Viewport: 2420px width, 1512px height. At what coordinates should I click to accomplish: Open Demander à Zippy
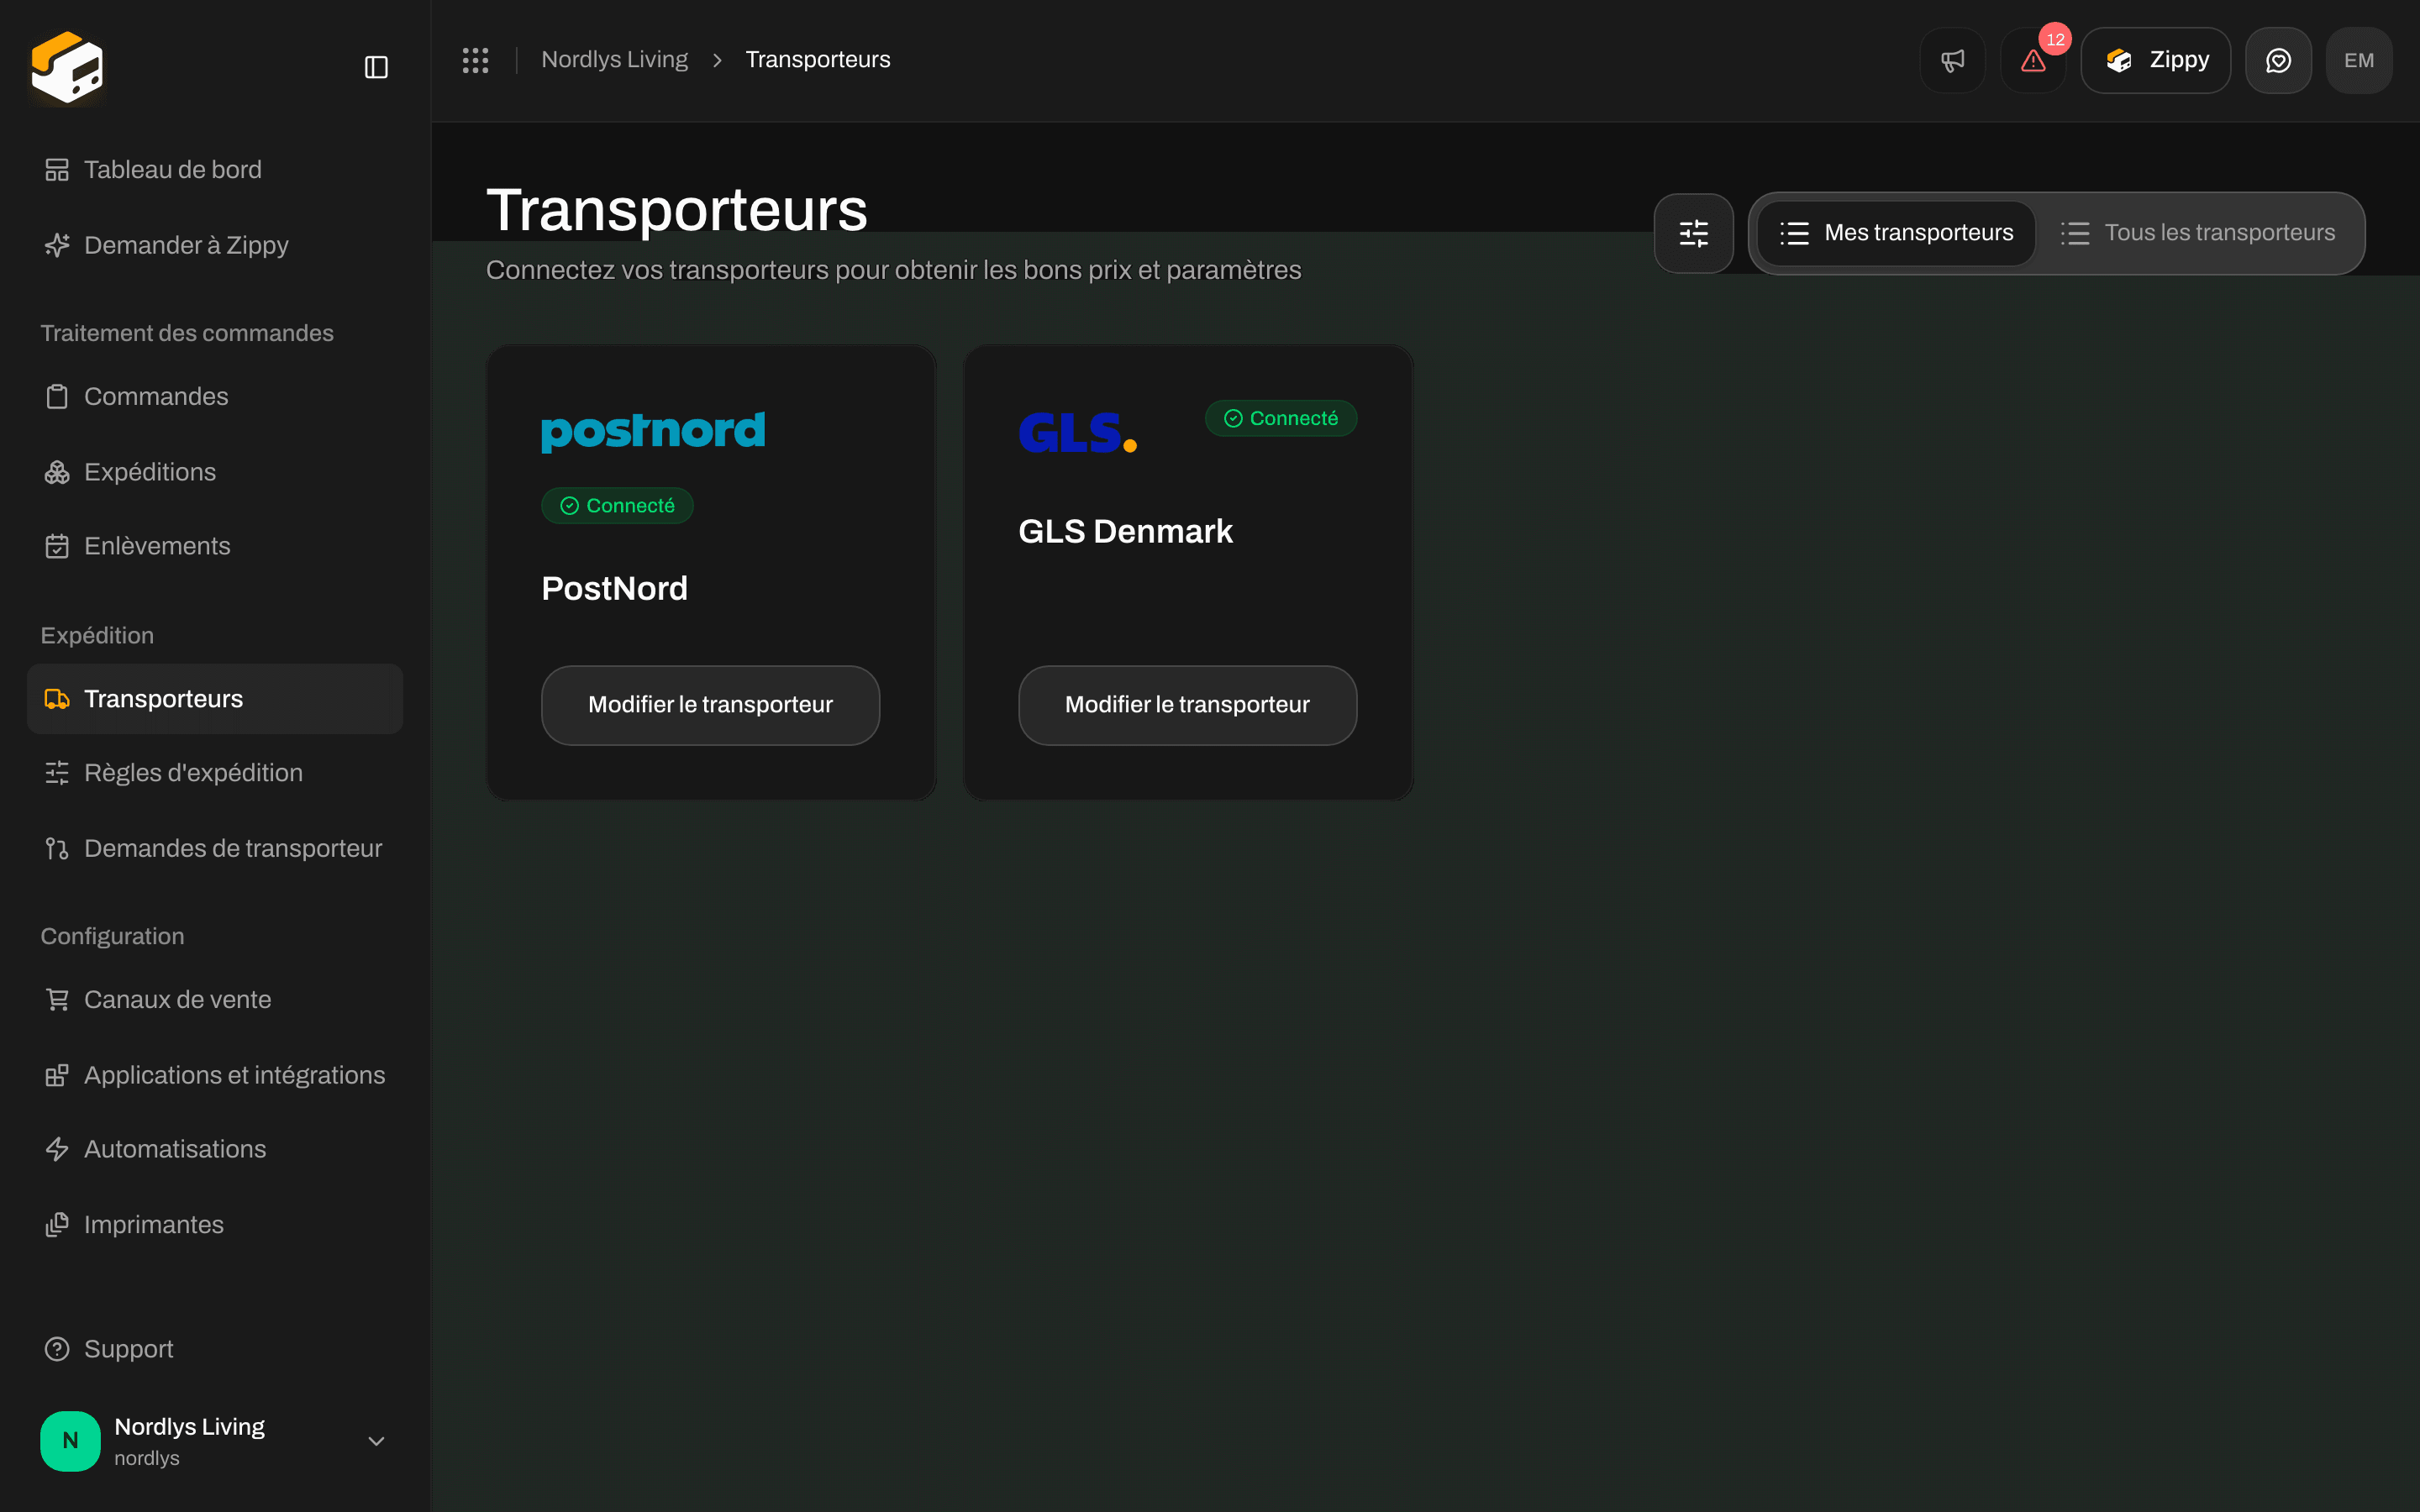pos(215,245)
